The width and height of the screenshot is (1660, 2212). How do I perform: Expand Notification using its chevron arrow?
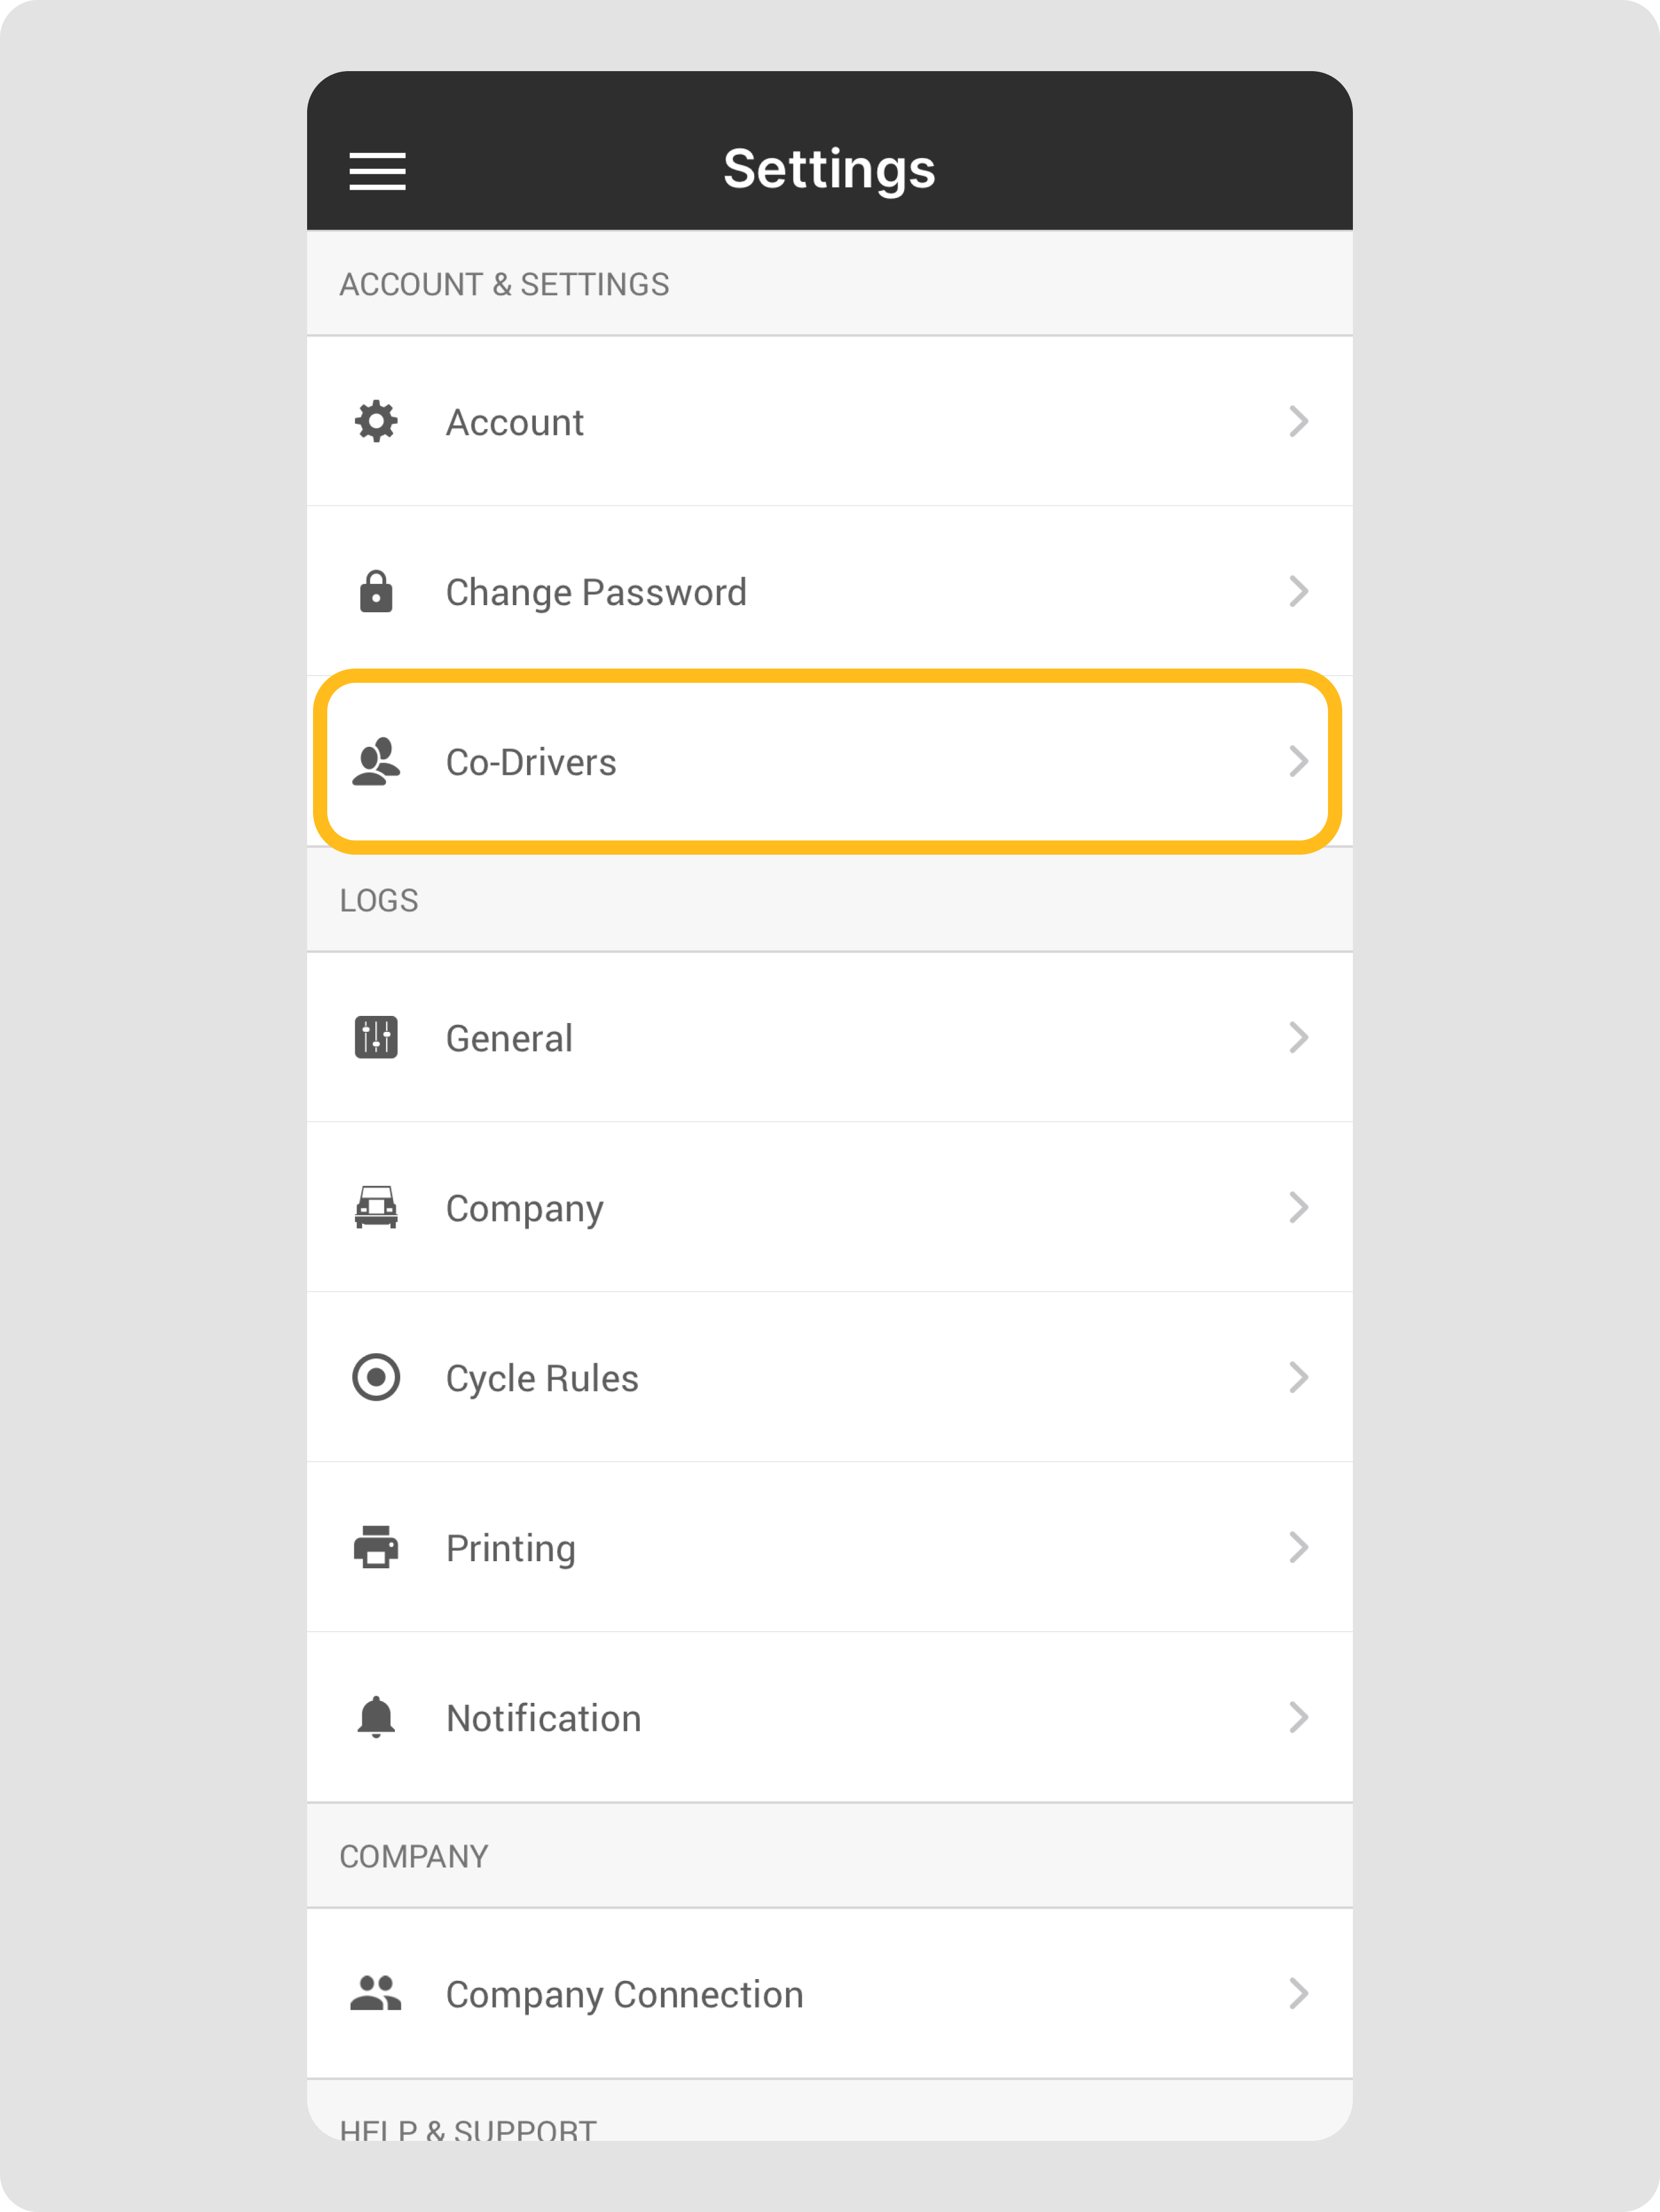(x=1298, y=1718)
